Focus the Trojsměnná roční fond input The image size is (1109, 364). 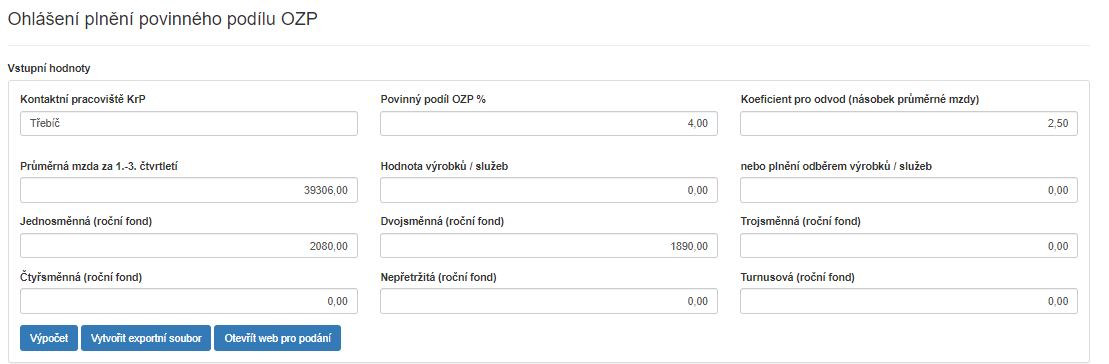click(x=909, y=245)
